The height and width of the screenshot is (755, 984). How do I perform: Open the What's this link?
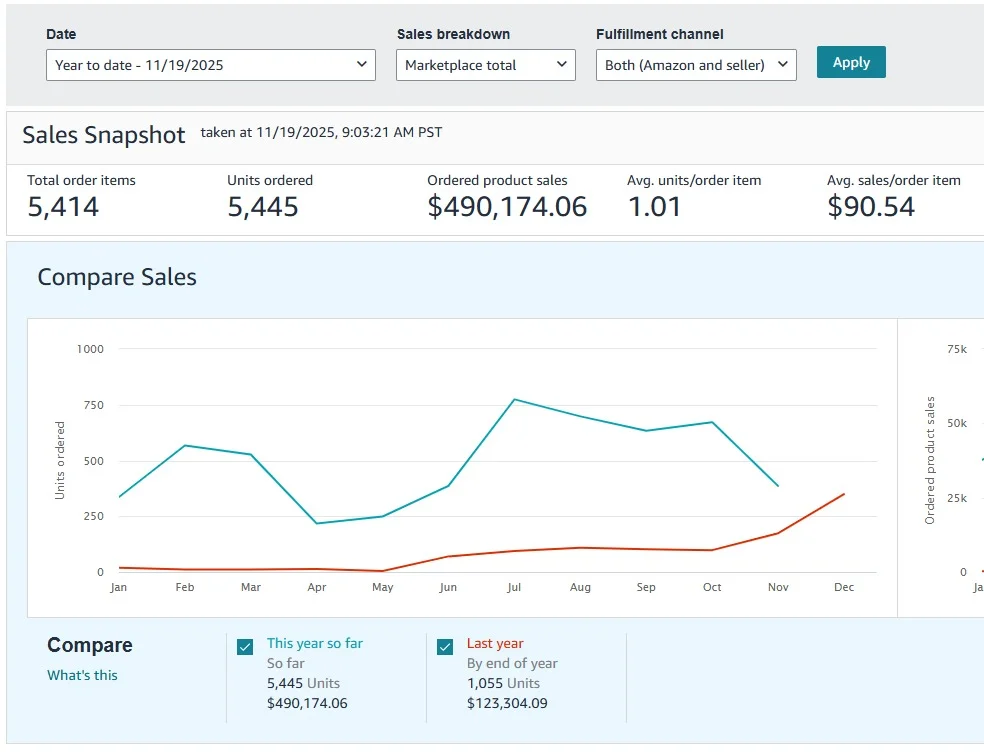pyautogui.click(x=82, y=675)
